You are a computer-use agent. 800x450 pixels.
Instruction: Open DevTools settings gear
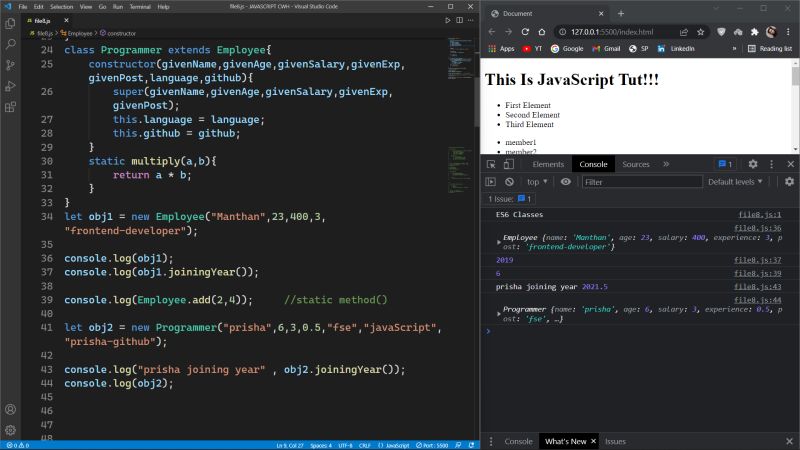[753, 164]
